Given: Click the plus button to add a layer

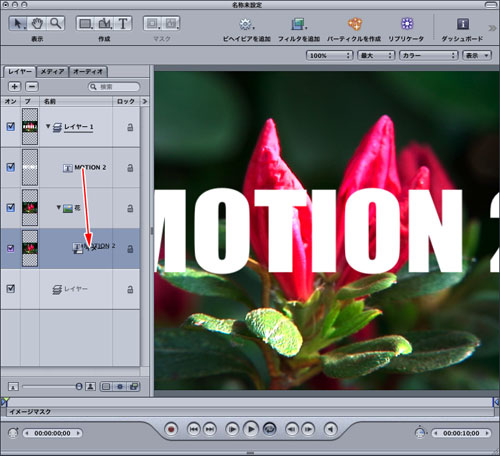Looking at the screenshot, I should [x=14, y=87].
